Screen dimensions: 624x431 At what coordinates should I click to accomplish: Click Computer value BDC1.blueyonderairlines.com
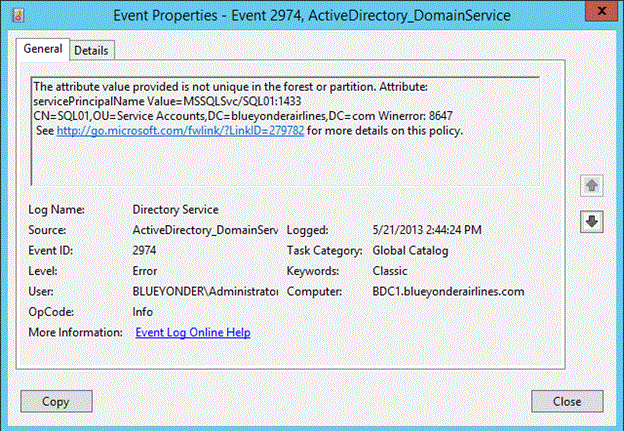tap(448, 291)
